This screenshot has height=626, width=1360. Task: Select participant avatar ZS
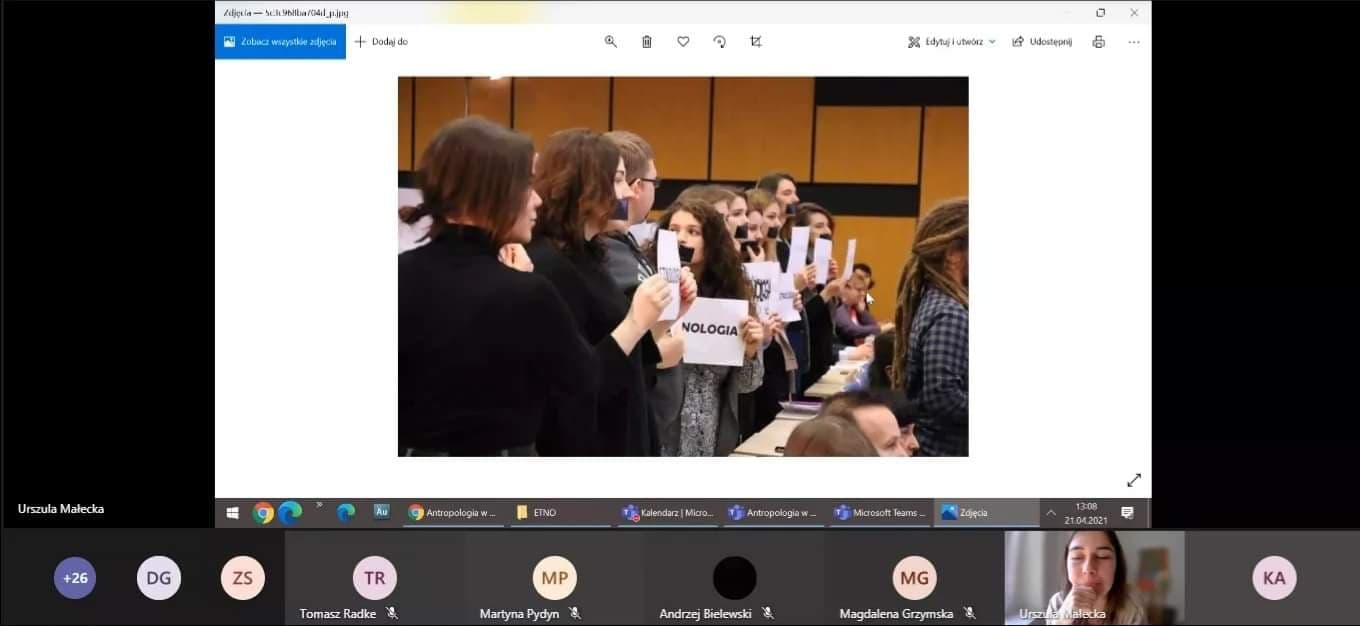point(243,578)
